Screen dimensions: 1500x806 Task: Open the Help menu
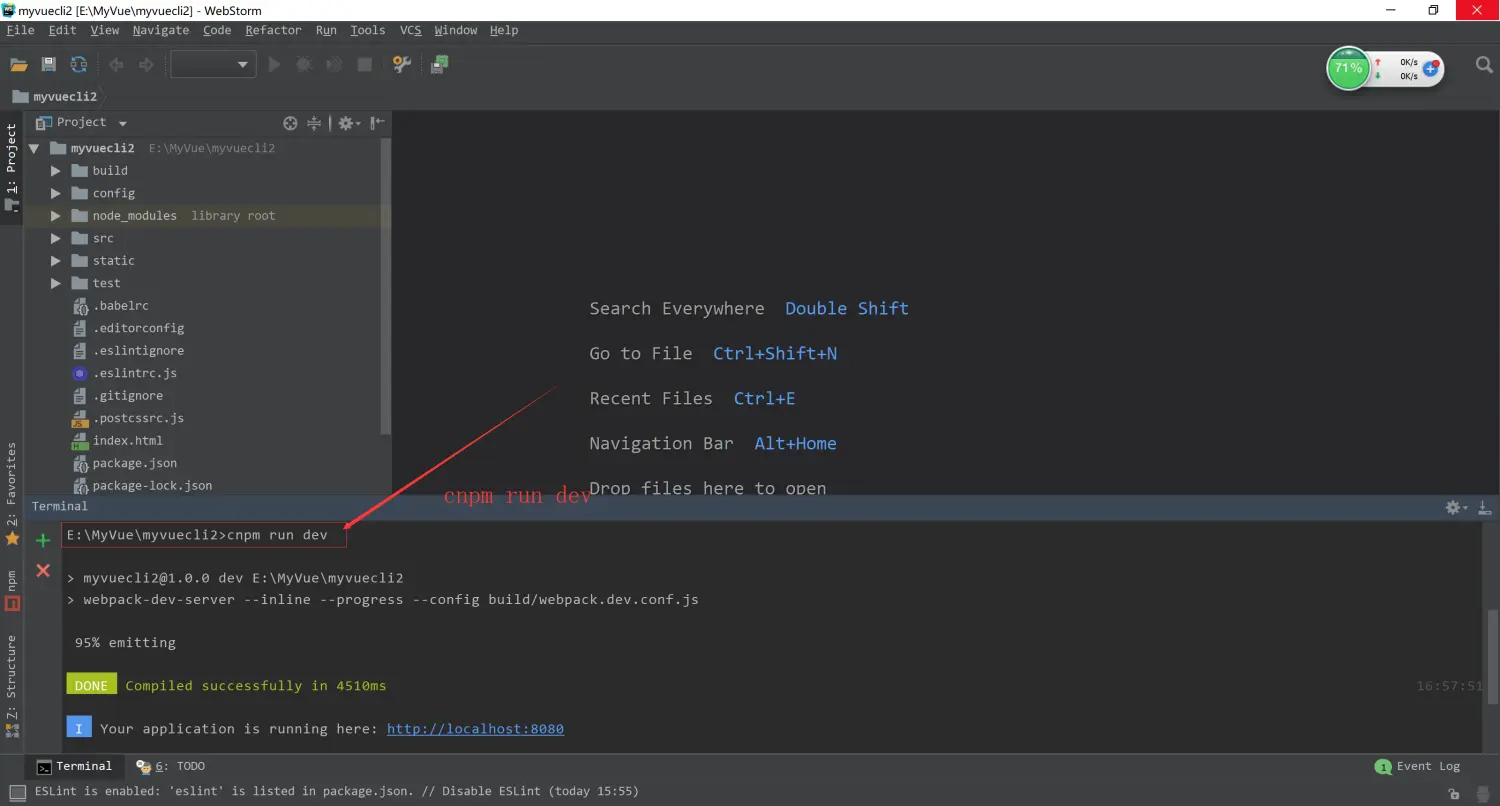click(504, 30)
